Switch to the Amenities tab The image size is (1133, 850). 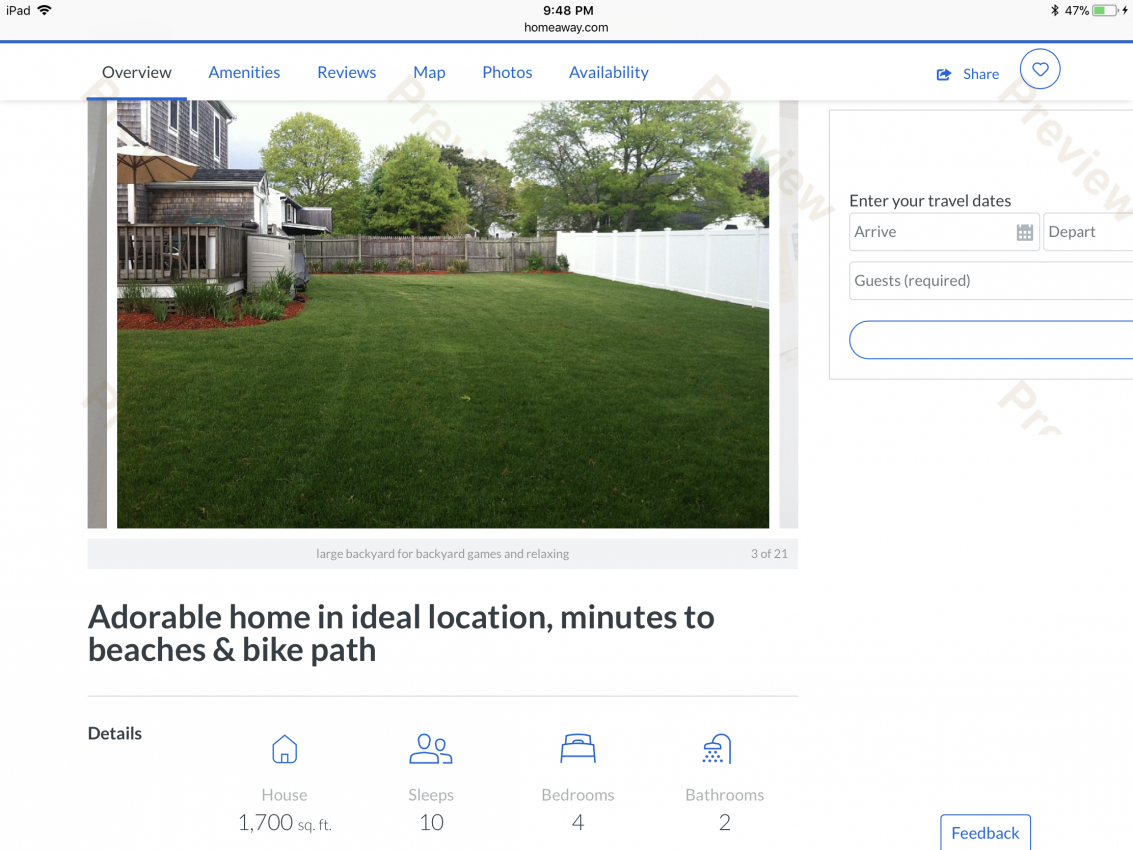tap(244, 72)
